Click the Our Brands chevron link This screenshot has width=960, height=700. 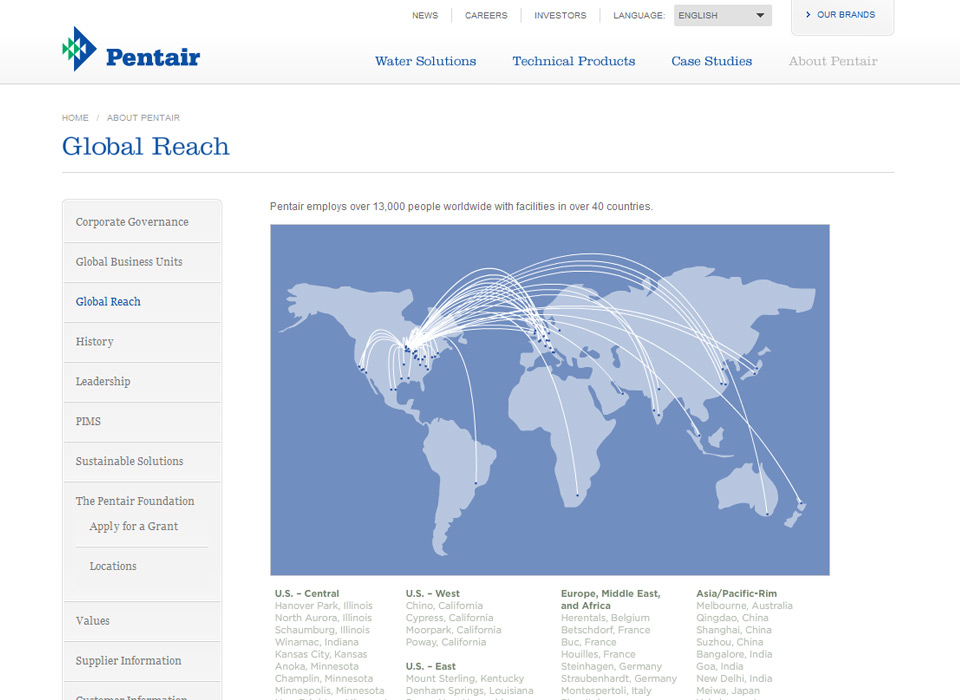[841, 15]
